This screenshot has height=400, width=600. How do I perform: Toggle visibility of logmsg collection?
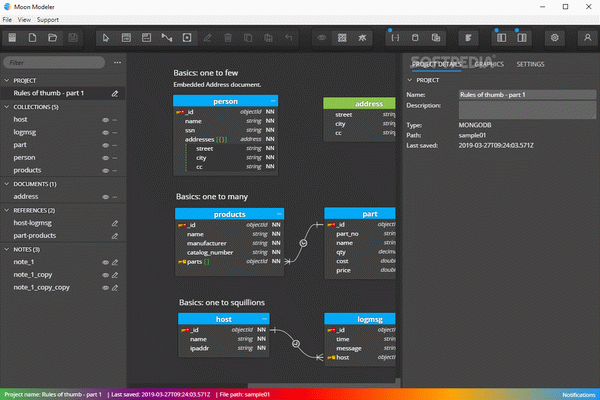[x=105, y=132]
